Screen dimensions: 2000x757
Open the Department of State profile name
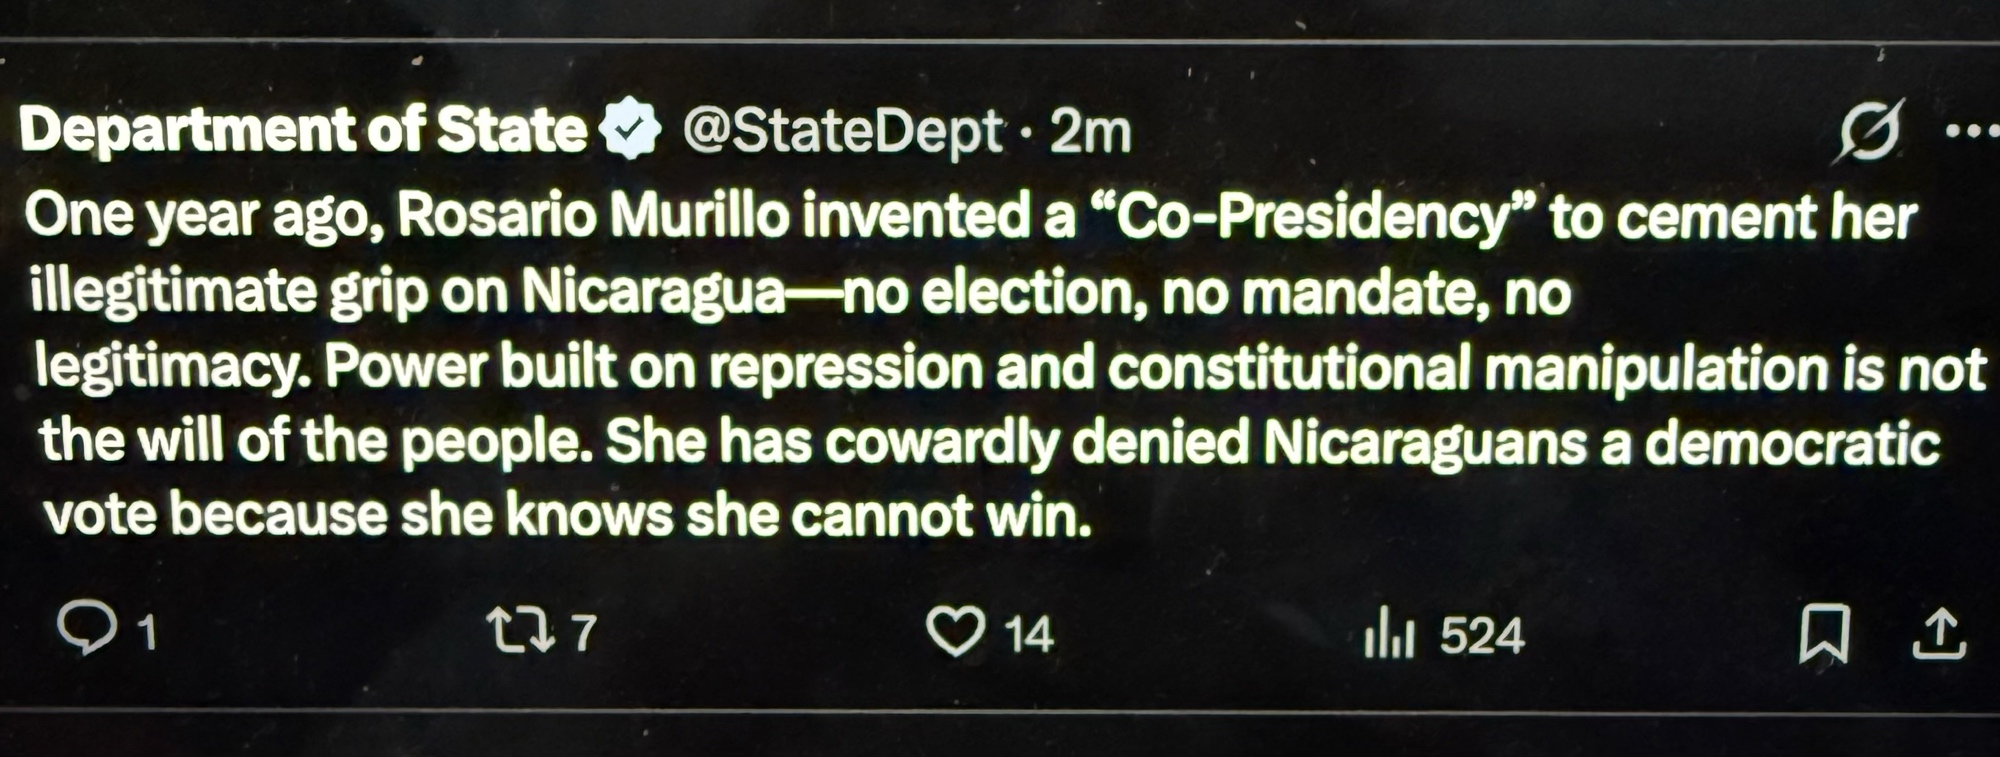(x=302, y=130)
